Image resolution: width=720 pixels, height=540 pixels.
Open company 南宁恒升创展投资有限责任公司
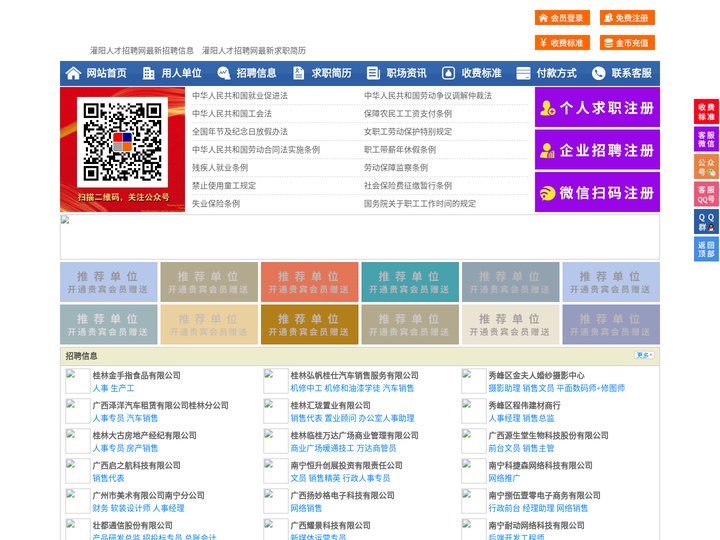coord(347,465)
